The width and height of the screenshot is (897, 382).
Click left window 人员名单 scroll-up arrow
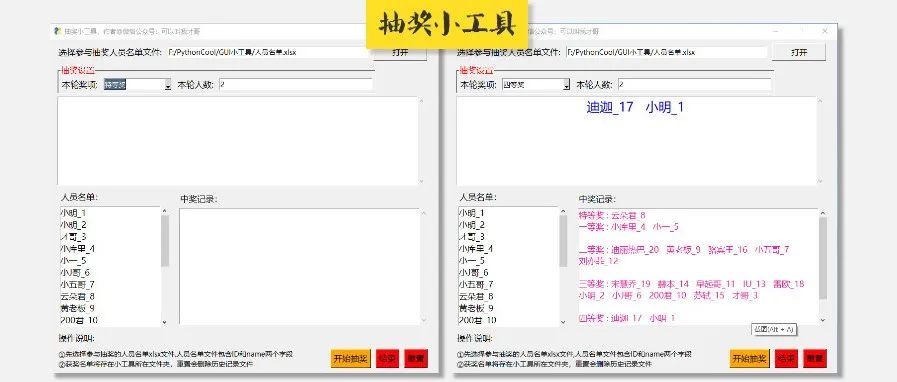coord(165,210)
